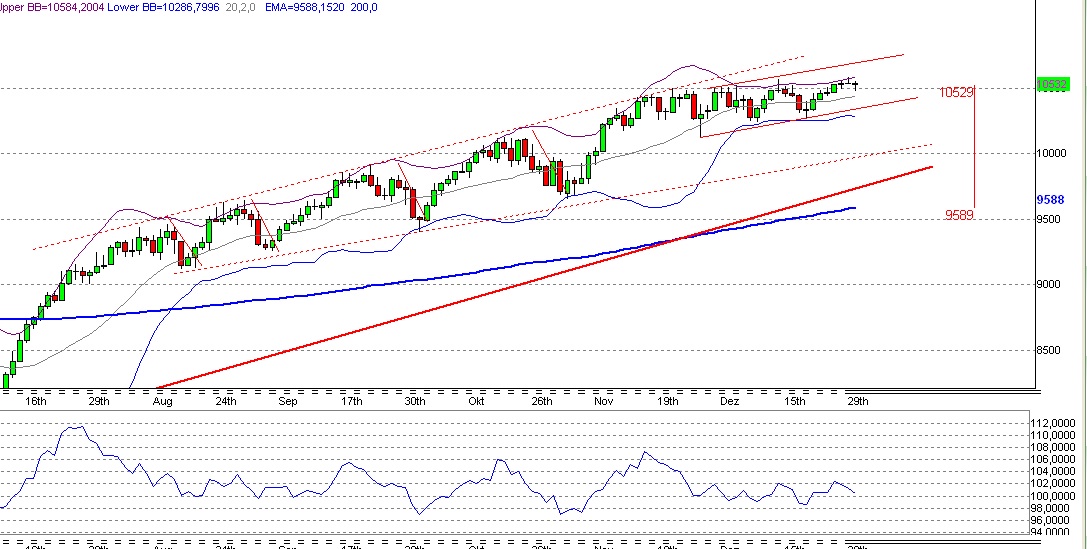Select the Sep label on time axis

(288, 401)
